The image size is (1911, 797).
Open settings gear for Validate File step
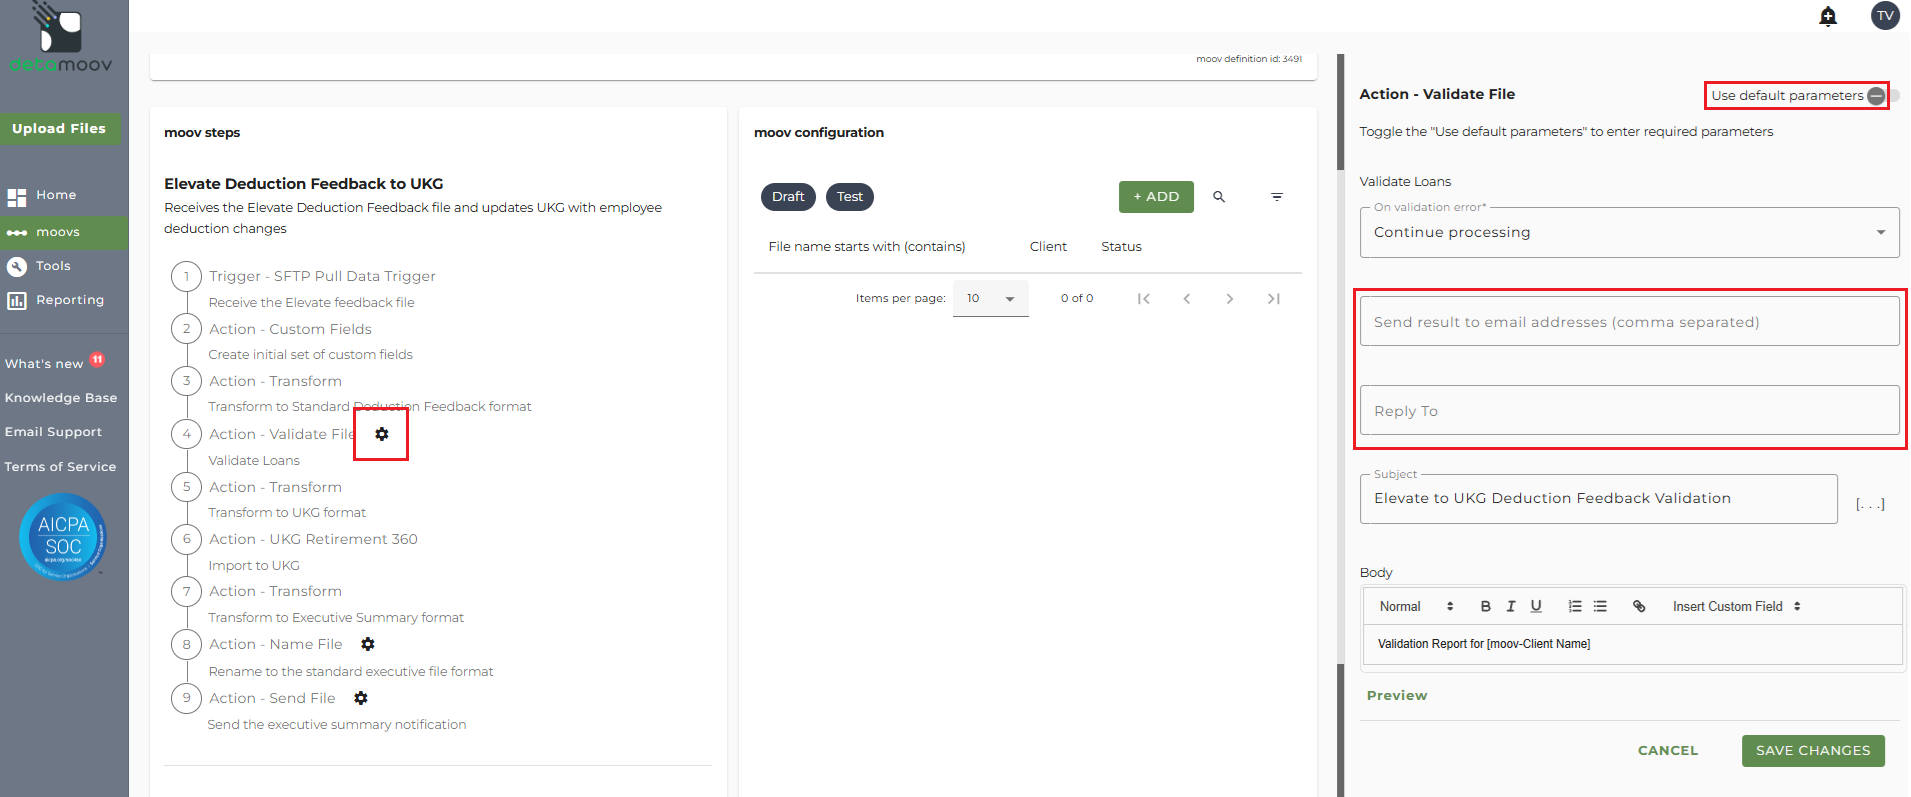click(382, 434)
